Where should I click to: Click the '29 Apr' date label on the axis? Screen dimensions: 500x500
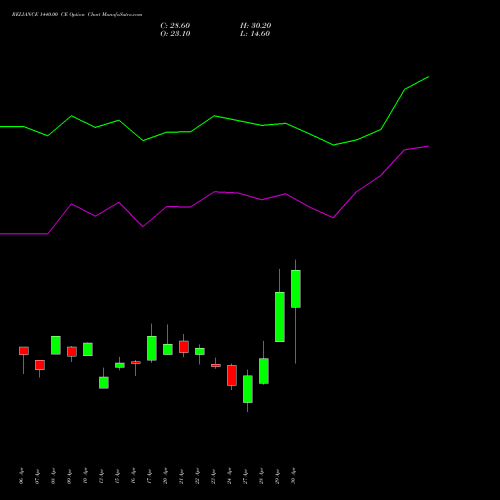[x=277, y=476]
